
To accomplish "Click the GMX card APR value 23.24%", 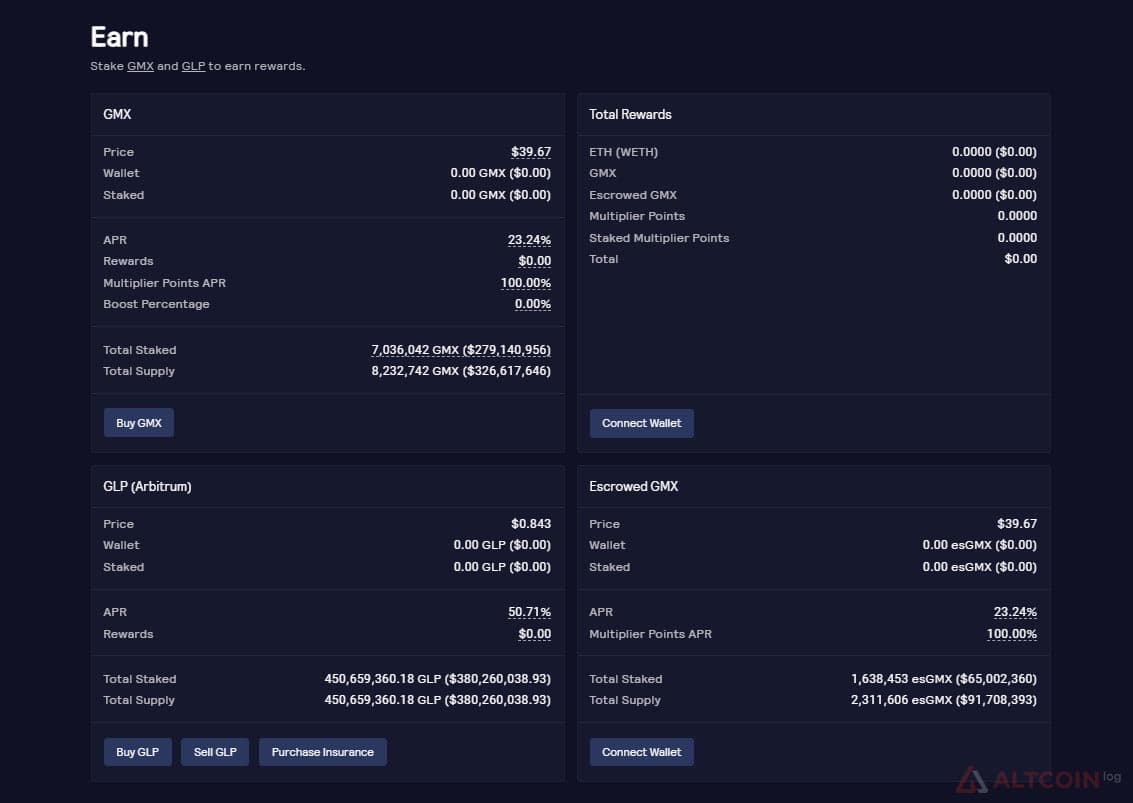I will (x=529, y=240).
